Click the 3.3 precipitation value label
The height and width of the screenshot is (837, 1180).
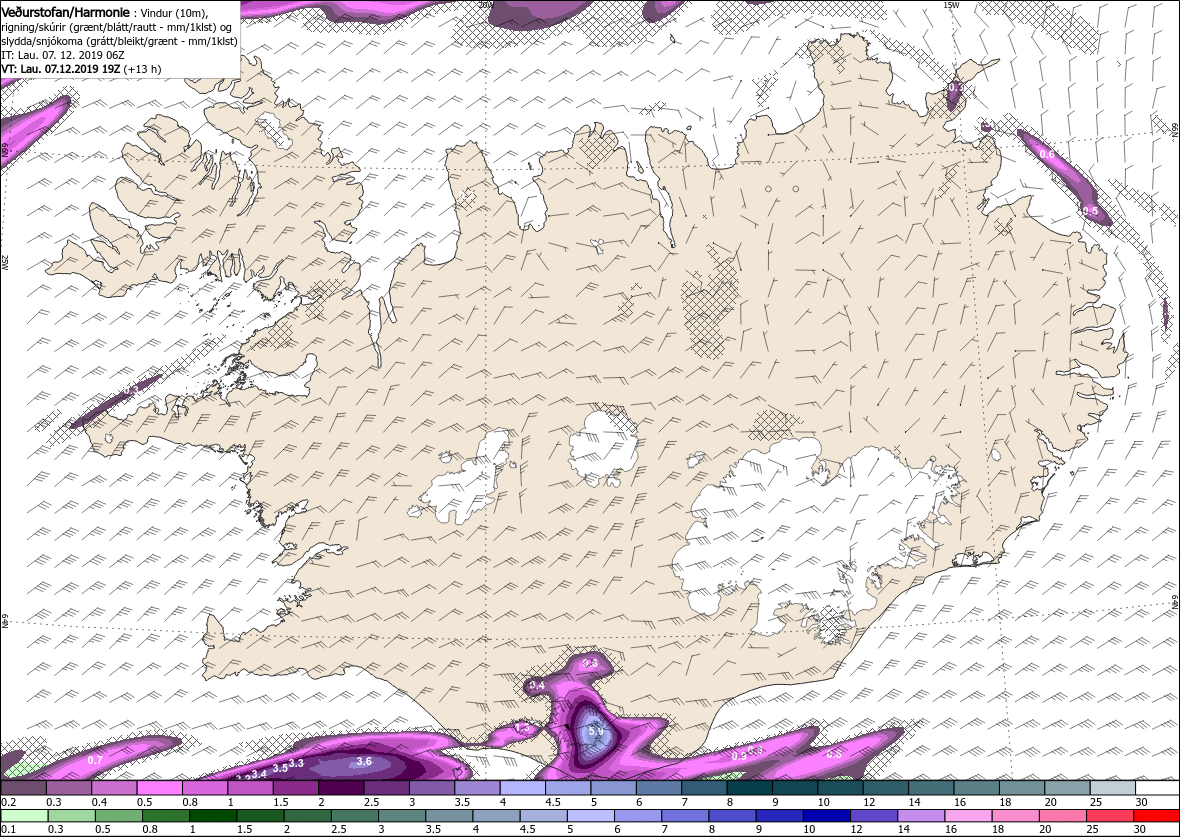(x=297, y=763)
